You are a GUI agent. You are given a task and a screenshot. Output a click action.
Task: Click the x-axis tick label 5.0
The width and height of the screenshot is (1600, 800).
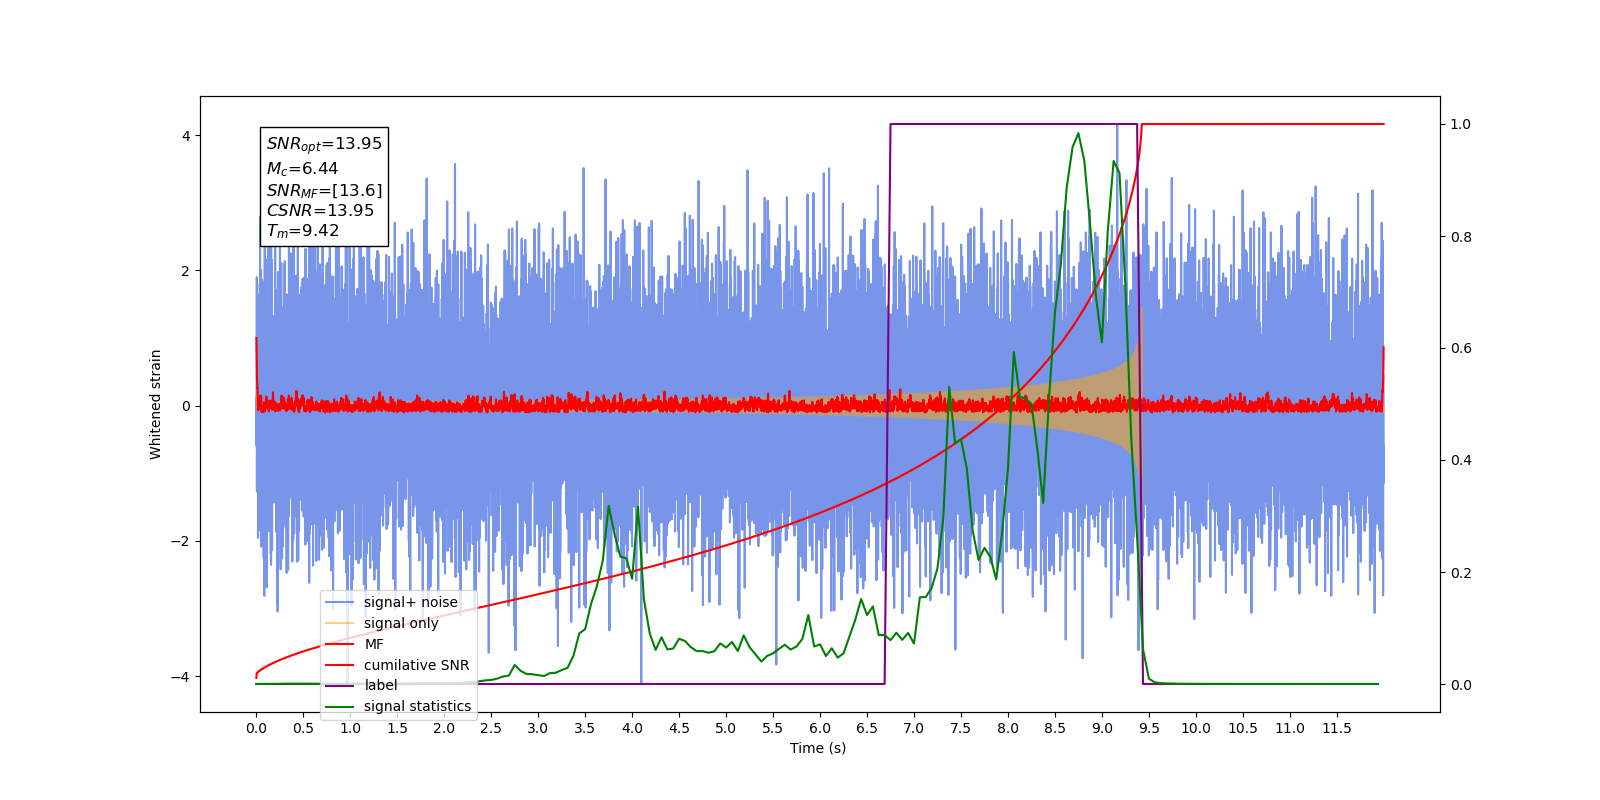coord(726,728)
